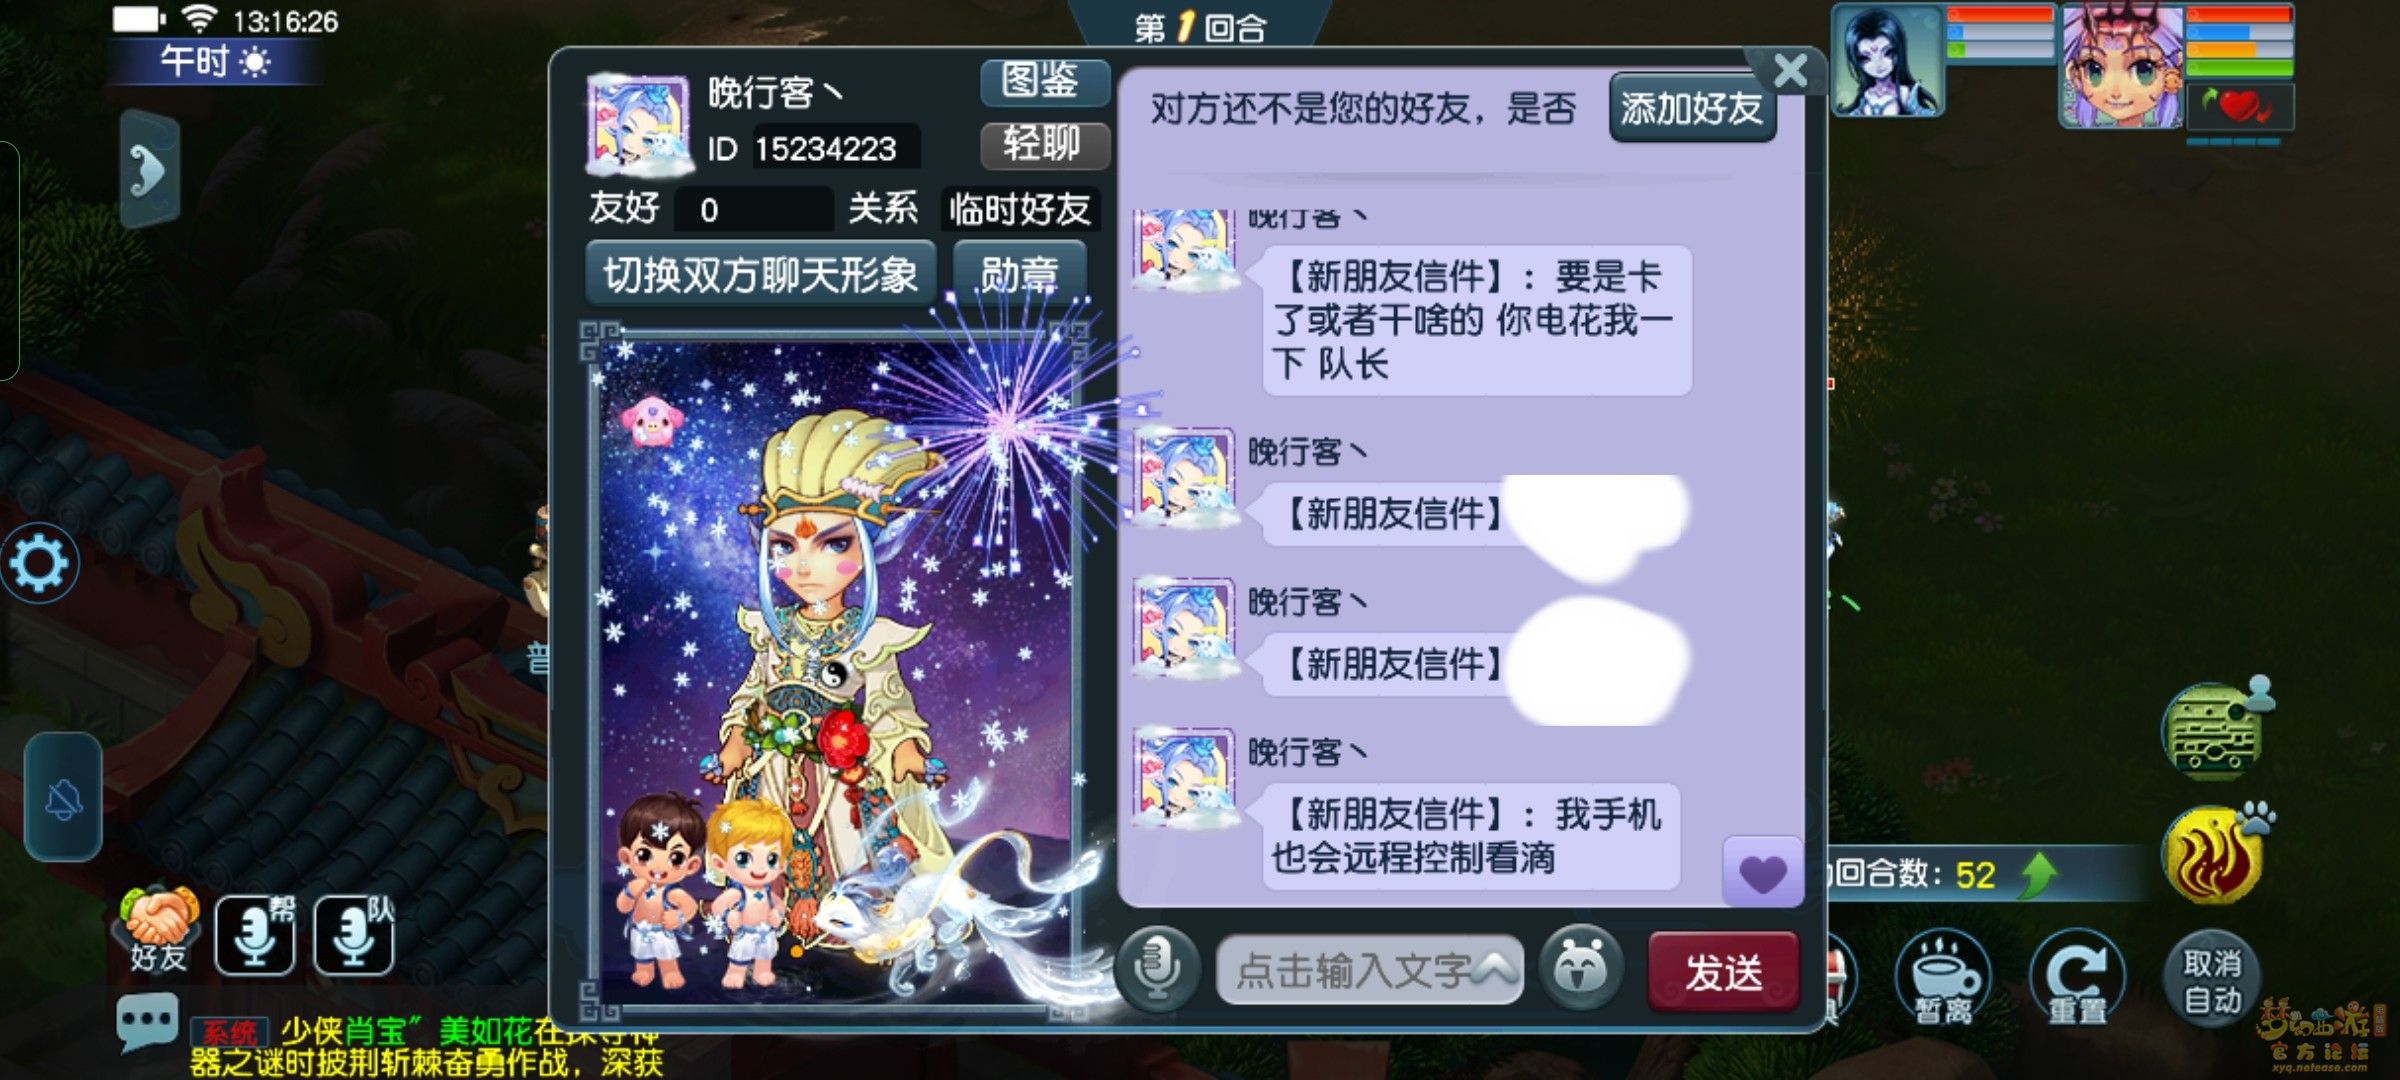The image size is (2400, 1080).
Task: Open the settings gear icon
Action: pyautogui.click(x=40, y=563)
